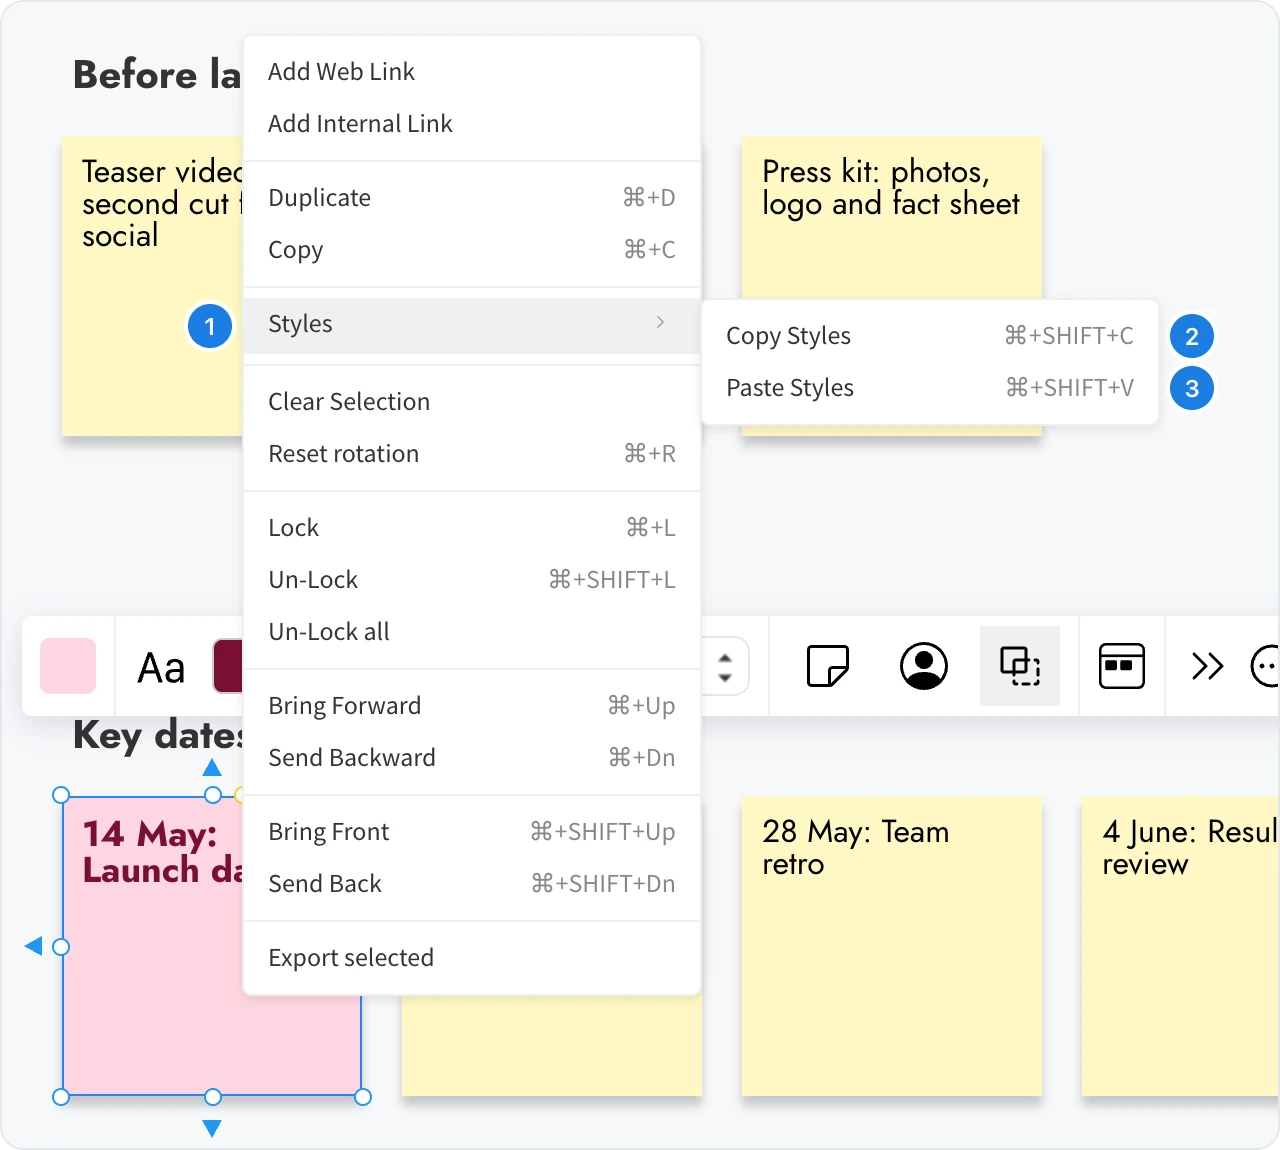Select the 28 May Team retro note

[891, 946]
